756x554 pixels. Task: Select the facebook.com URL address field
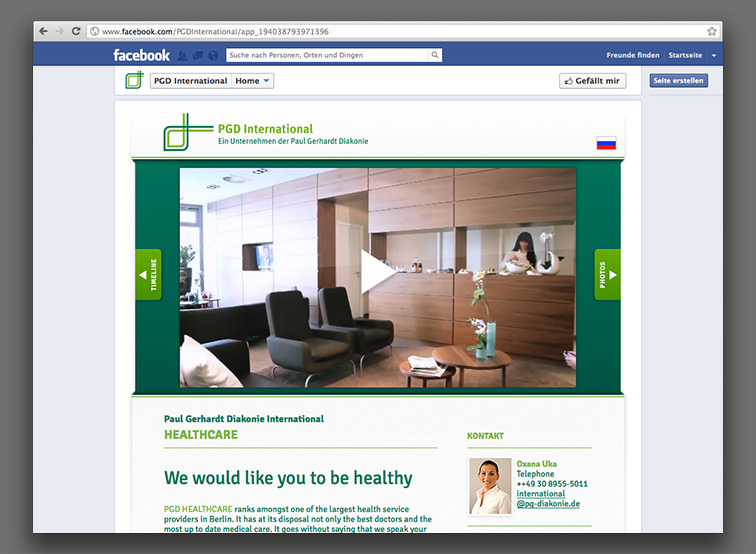[403, 31]
